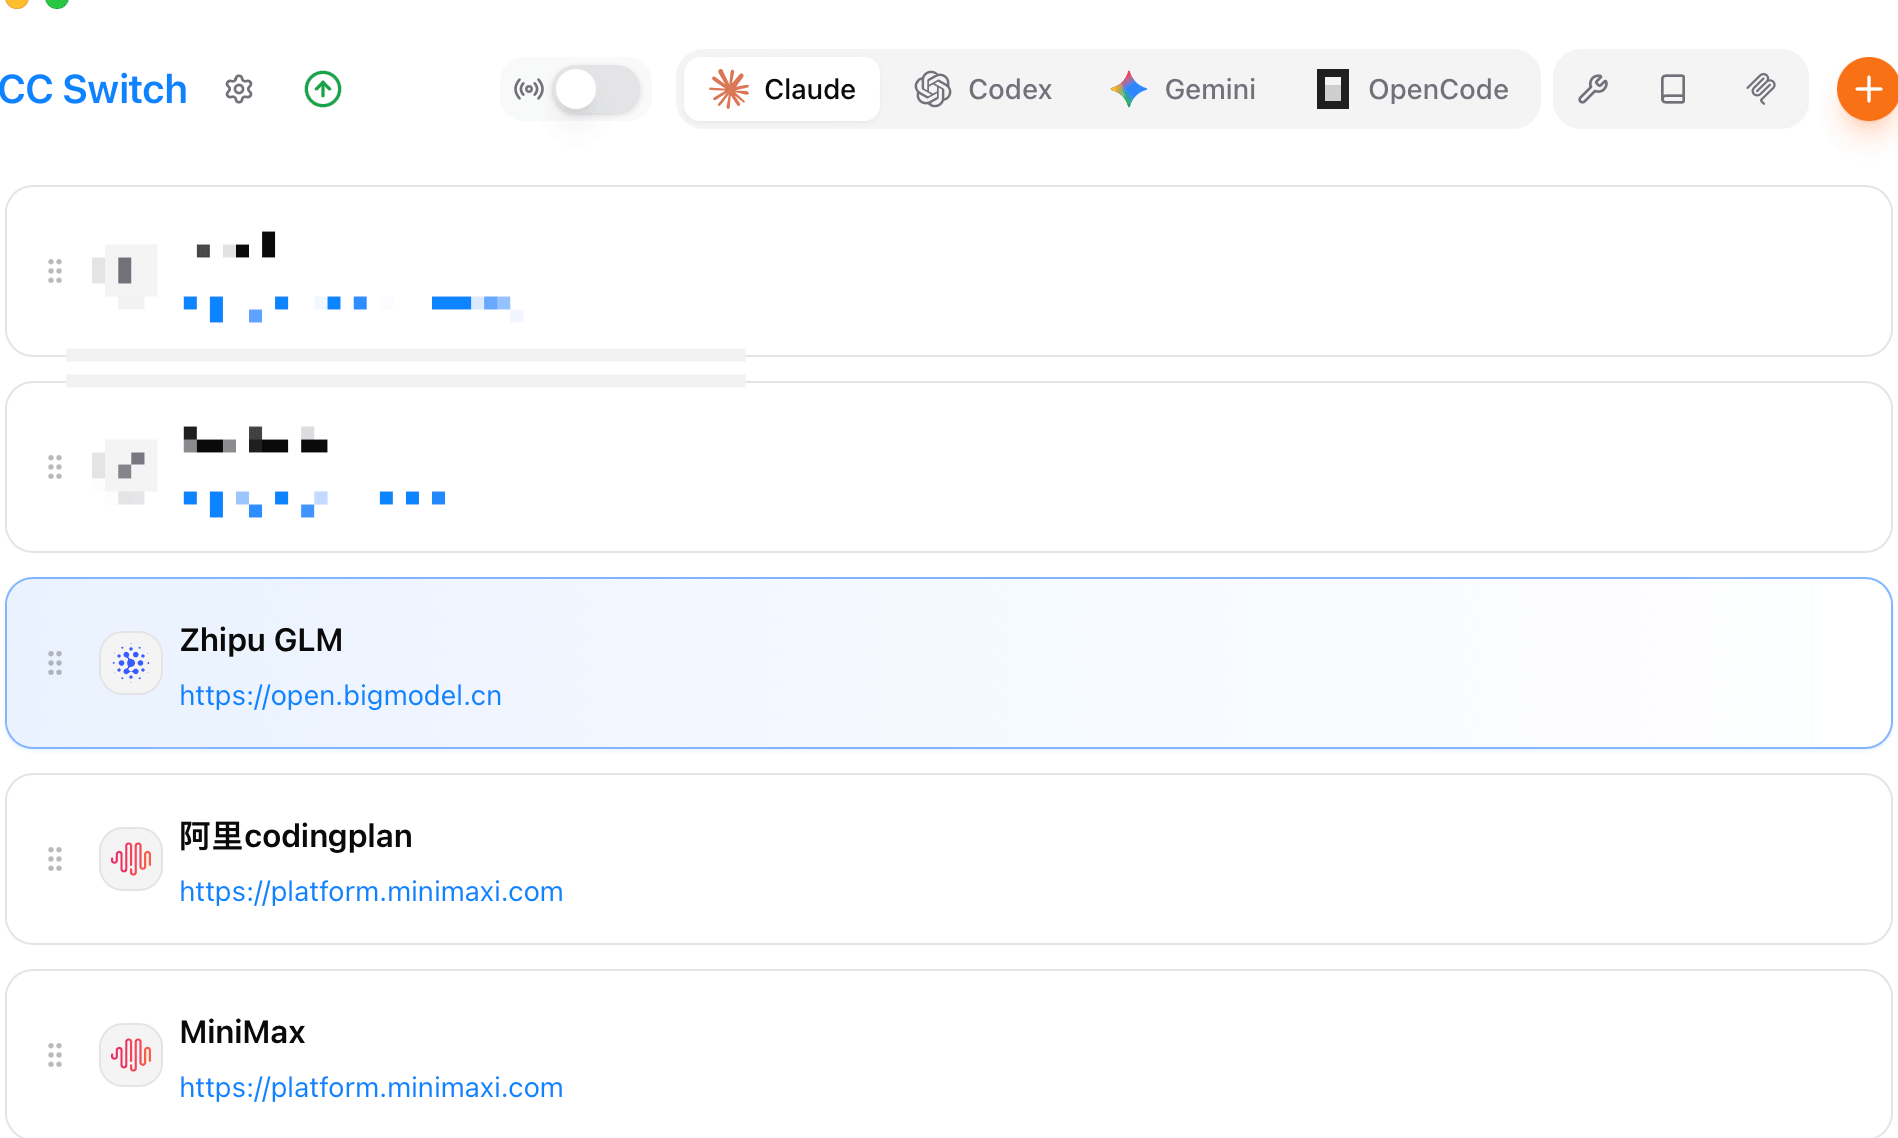
Task: Grab the Zhipu GLM drag handle
Action: [55, 663]
